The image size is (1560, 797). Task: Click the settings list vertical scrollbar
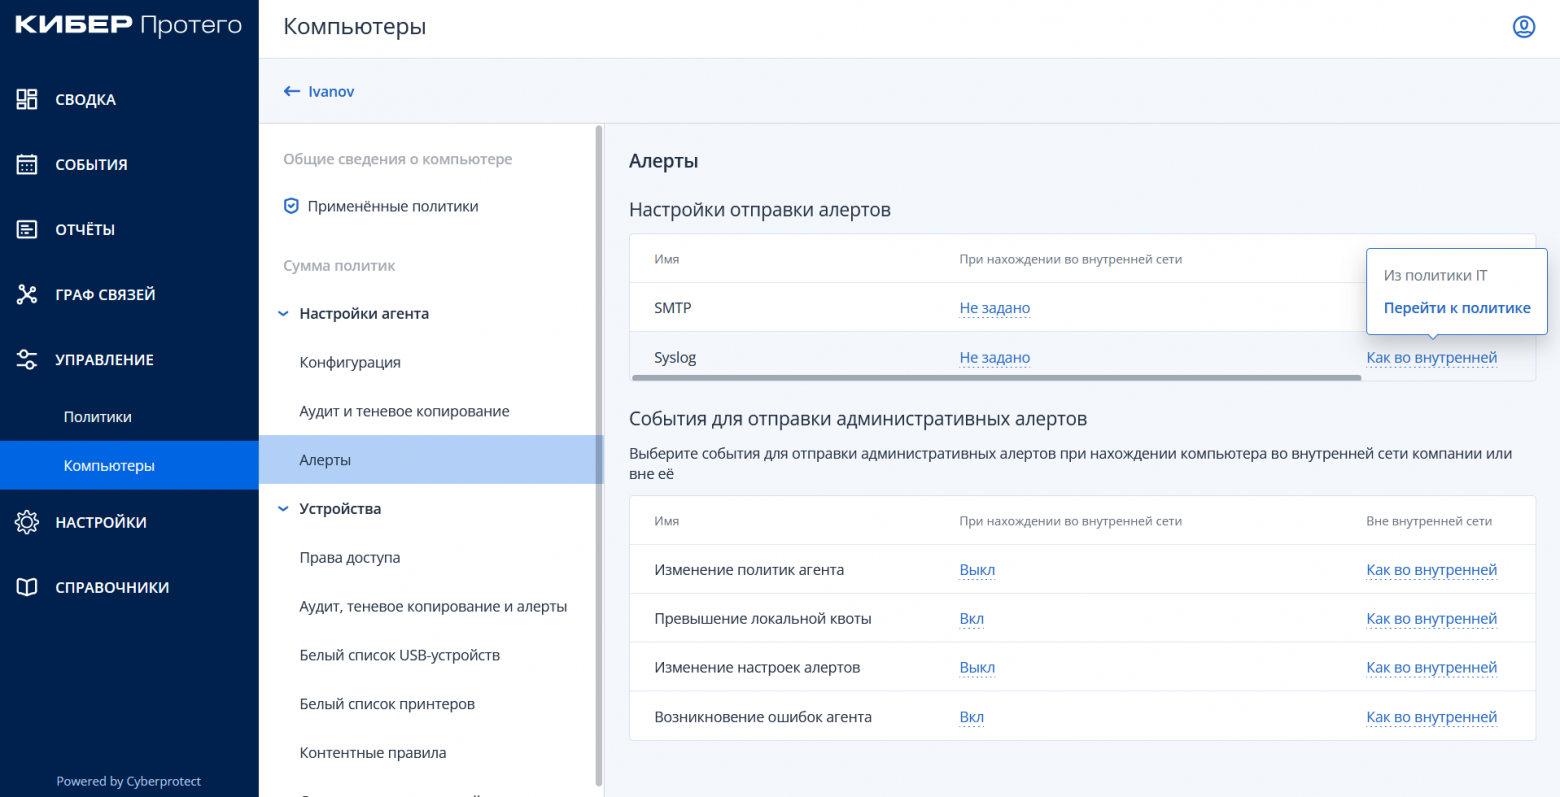point(599,455)
